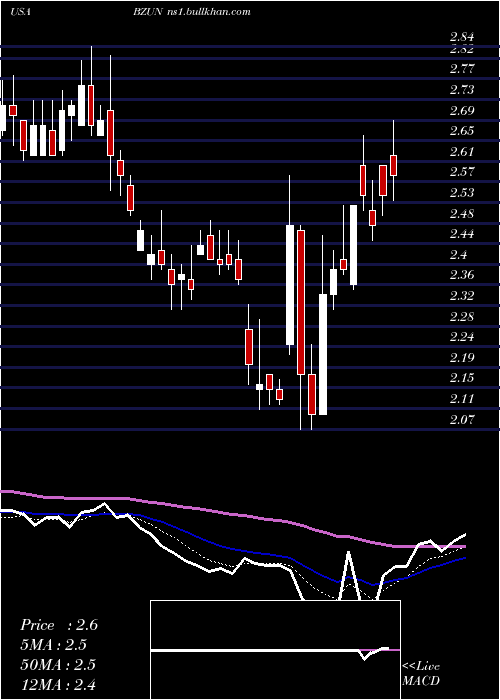Viewport: 500px width, 700px height.
Task: Click the 5MA : 2.5 readout
Action: tap(54, 645)
